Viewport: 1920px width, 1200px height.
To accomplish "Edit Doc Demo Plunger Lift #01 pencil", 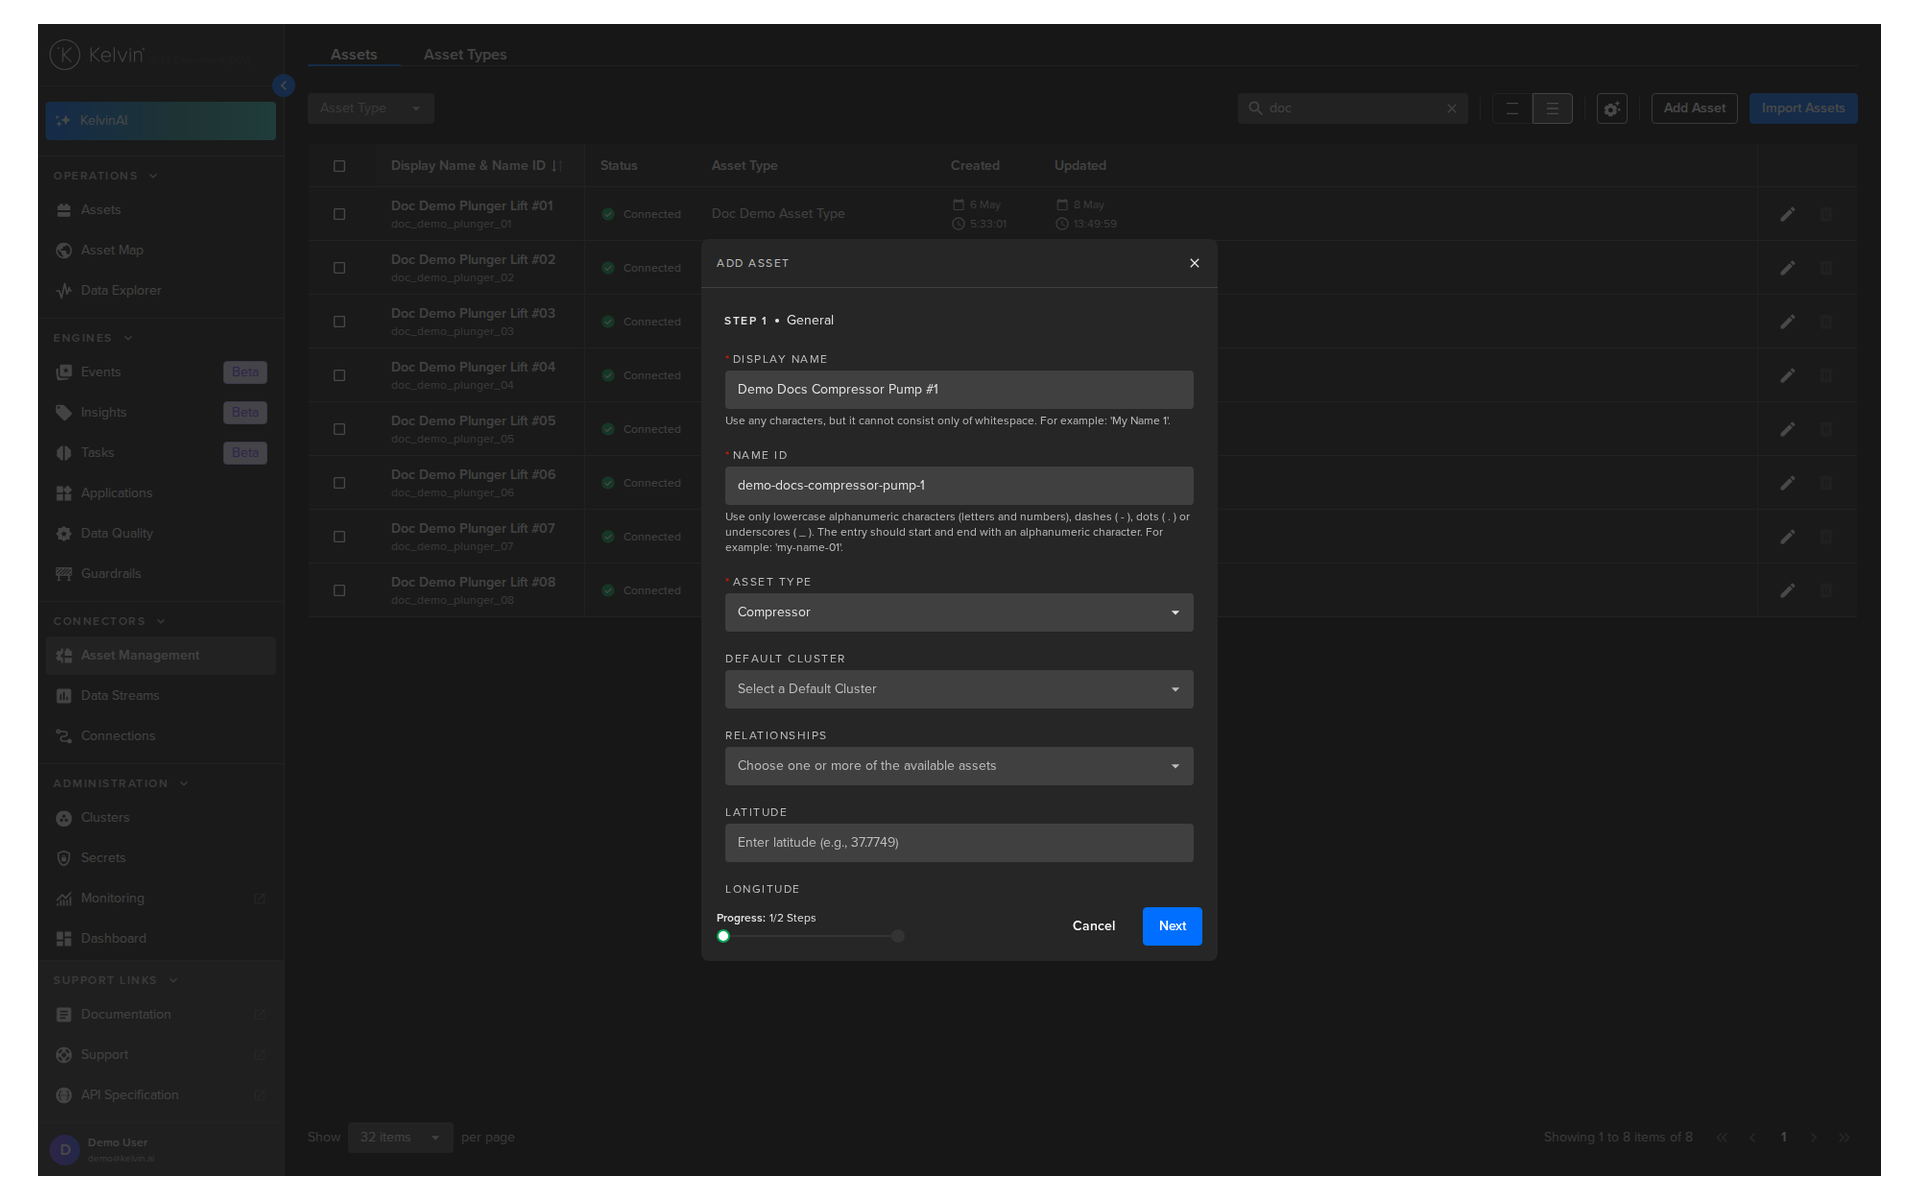I will [1788, 214].
